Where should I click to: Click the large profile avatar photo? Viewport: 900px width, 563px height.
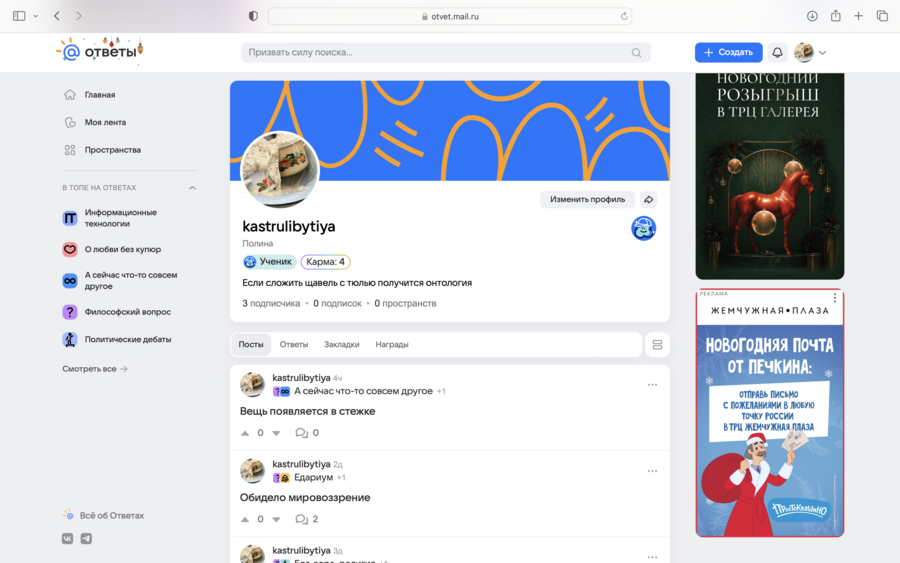(280, 169)
